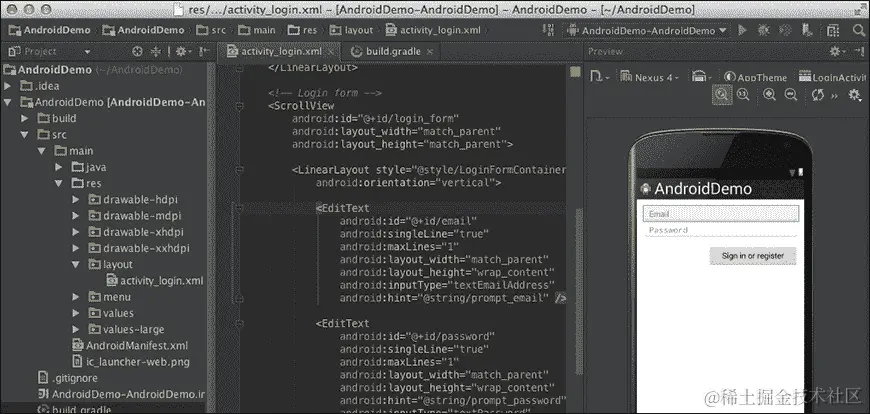Close the build.gradle tab
Image resolution: width=870 pixels, height=414 pixels.
tap(429, 52)
